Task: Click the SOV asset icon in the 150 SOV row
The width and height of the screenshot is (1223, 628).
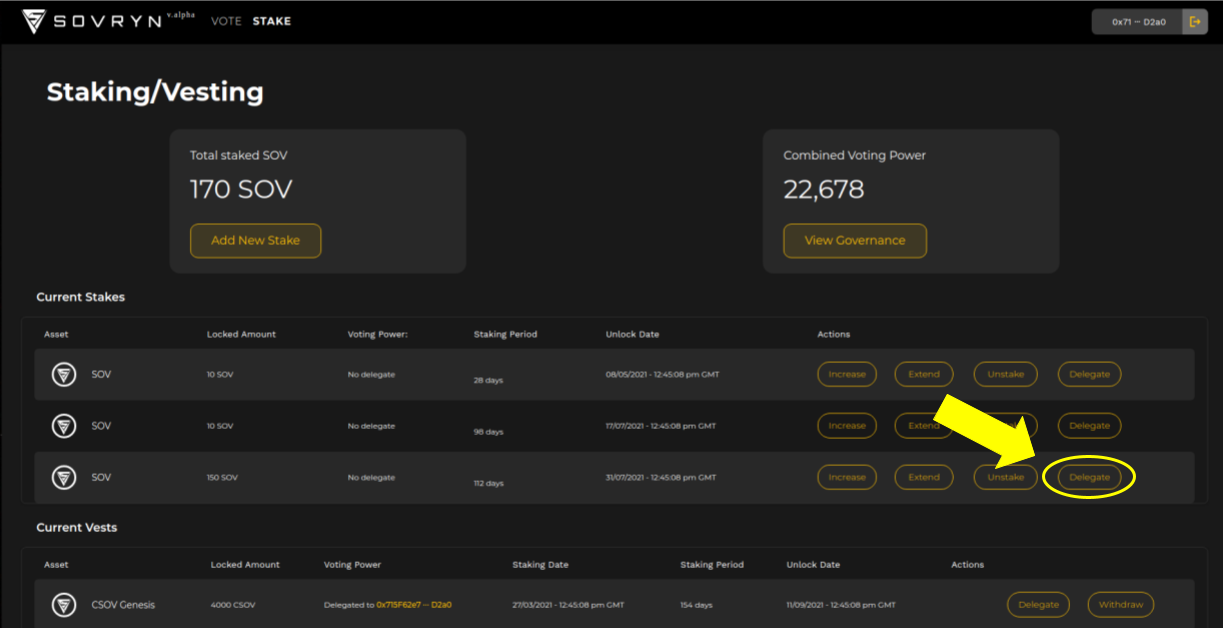Action: coord(64,478)
